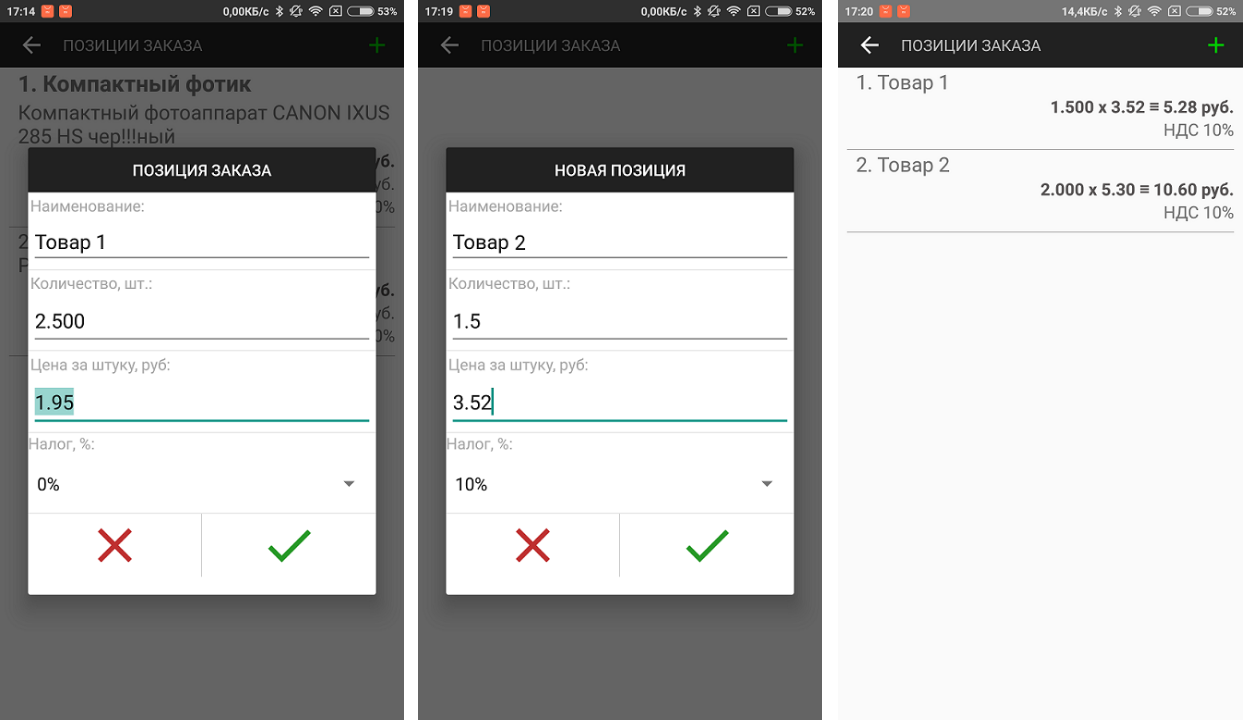1244x721 pixels.
Task: Tap the battery indicator in the rightmost status bar
Action: pyautogui.click(x=1199, y=11)
